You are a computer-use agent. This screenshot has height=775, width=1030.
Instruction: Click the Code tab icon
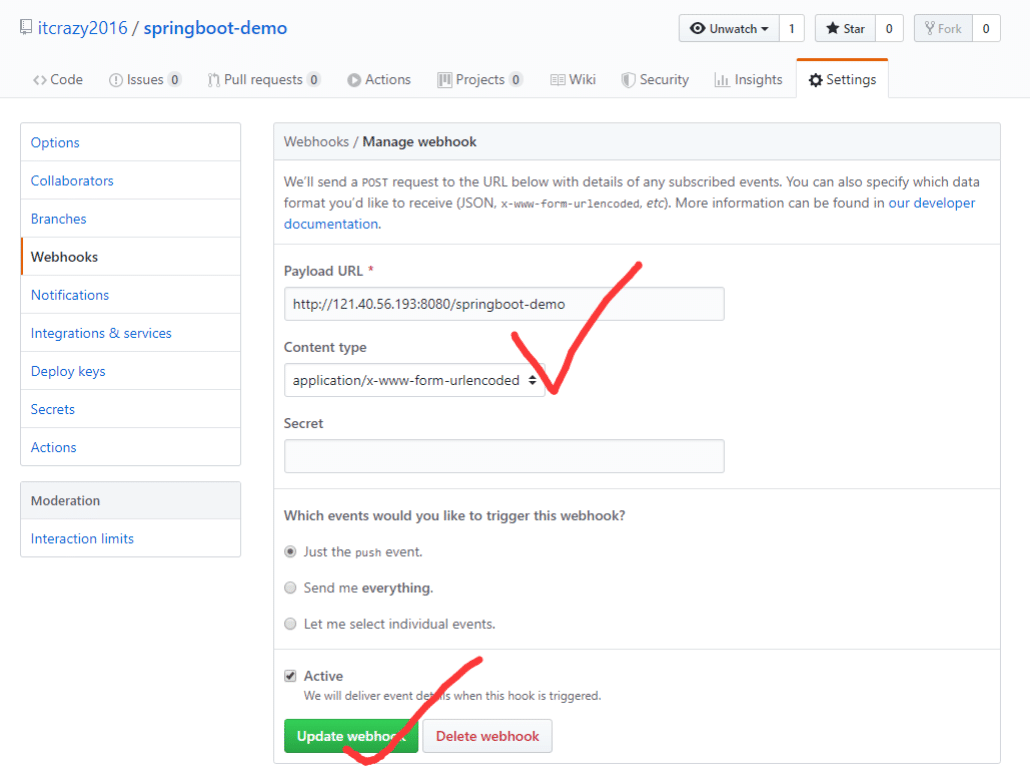click(x=40, y=80)
